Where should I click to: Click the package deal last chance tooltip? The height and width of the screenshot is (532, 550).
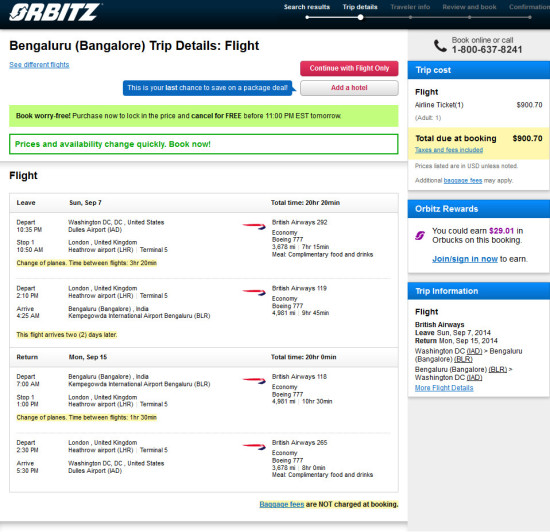point(208,88)
